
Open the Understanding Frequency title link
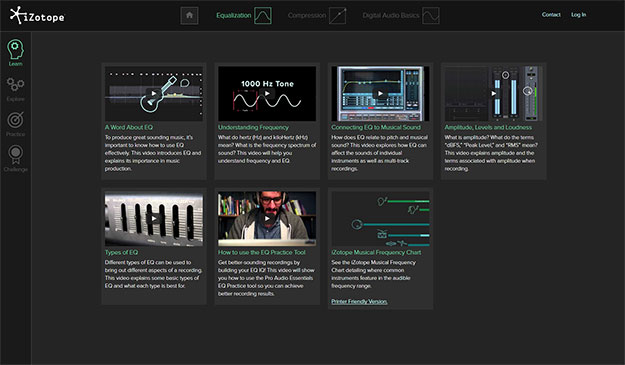pyautogui.click(x=253, y=127)
